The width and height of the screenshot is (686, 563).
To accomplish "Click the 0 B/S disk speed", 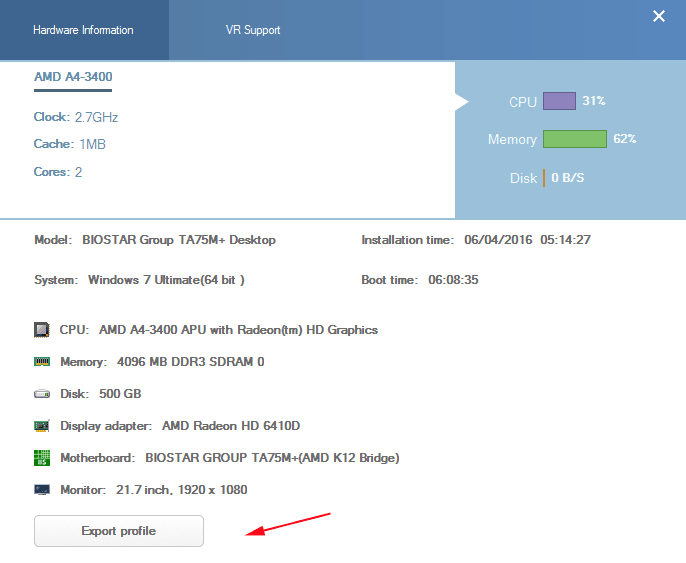I will (x=567, y=178).
